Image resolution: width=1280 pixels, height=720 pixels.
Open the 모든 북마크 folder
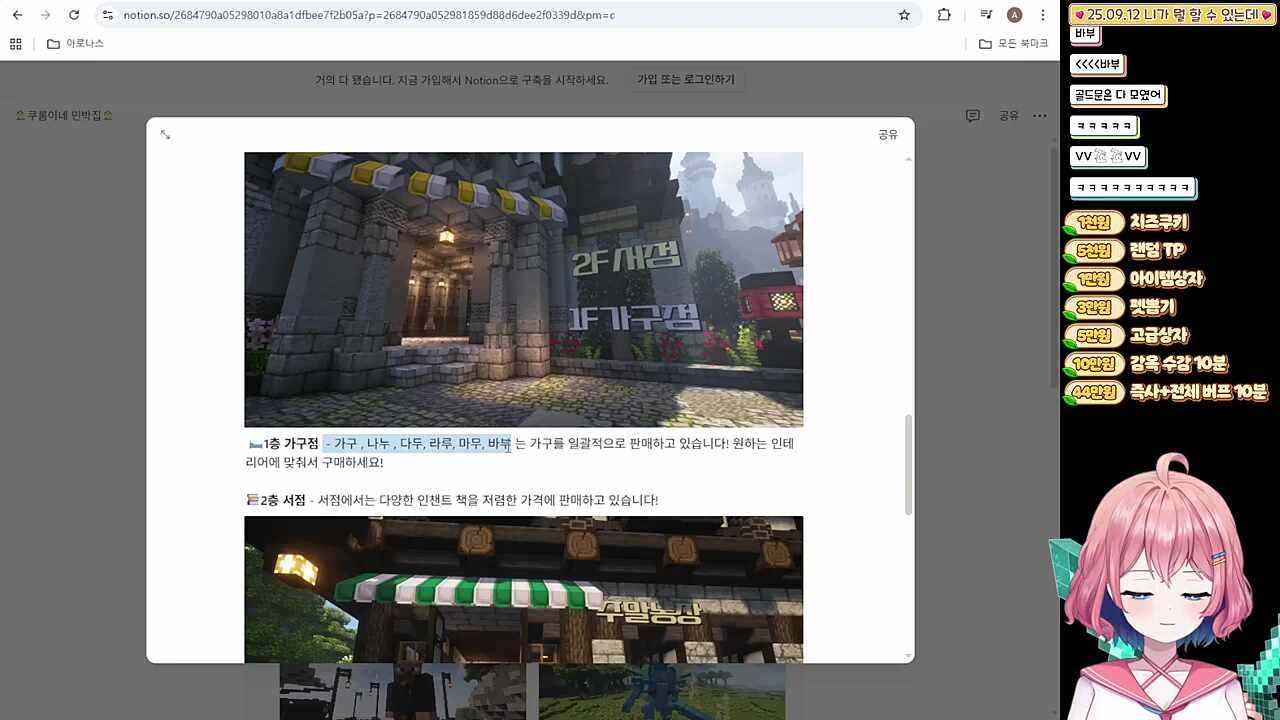(x=1013, y=44)
